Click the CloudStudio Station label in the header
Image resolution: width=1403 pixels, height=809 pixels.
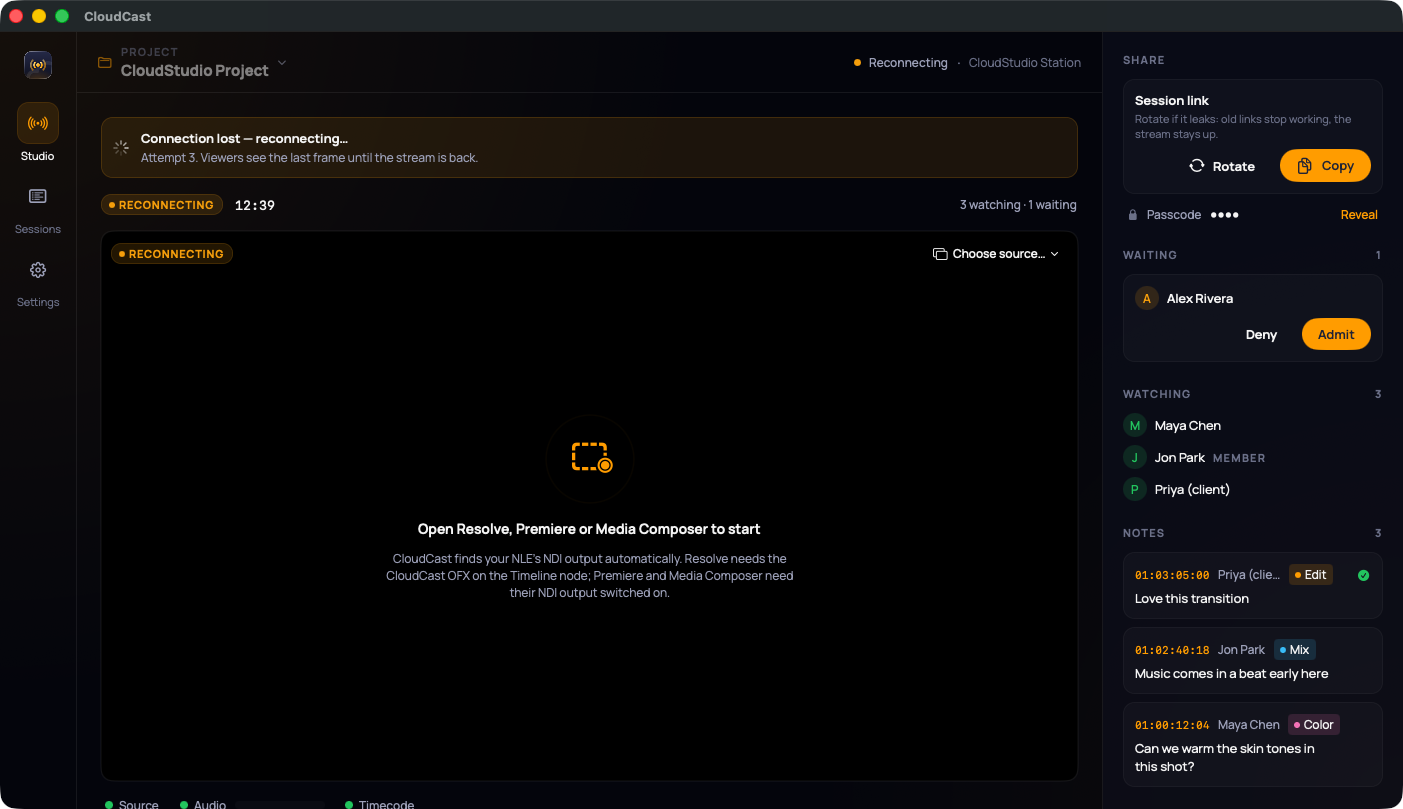[1025, 63]
